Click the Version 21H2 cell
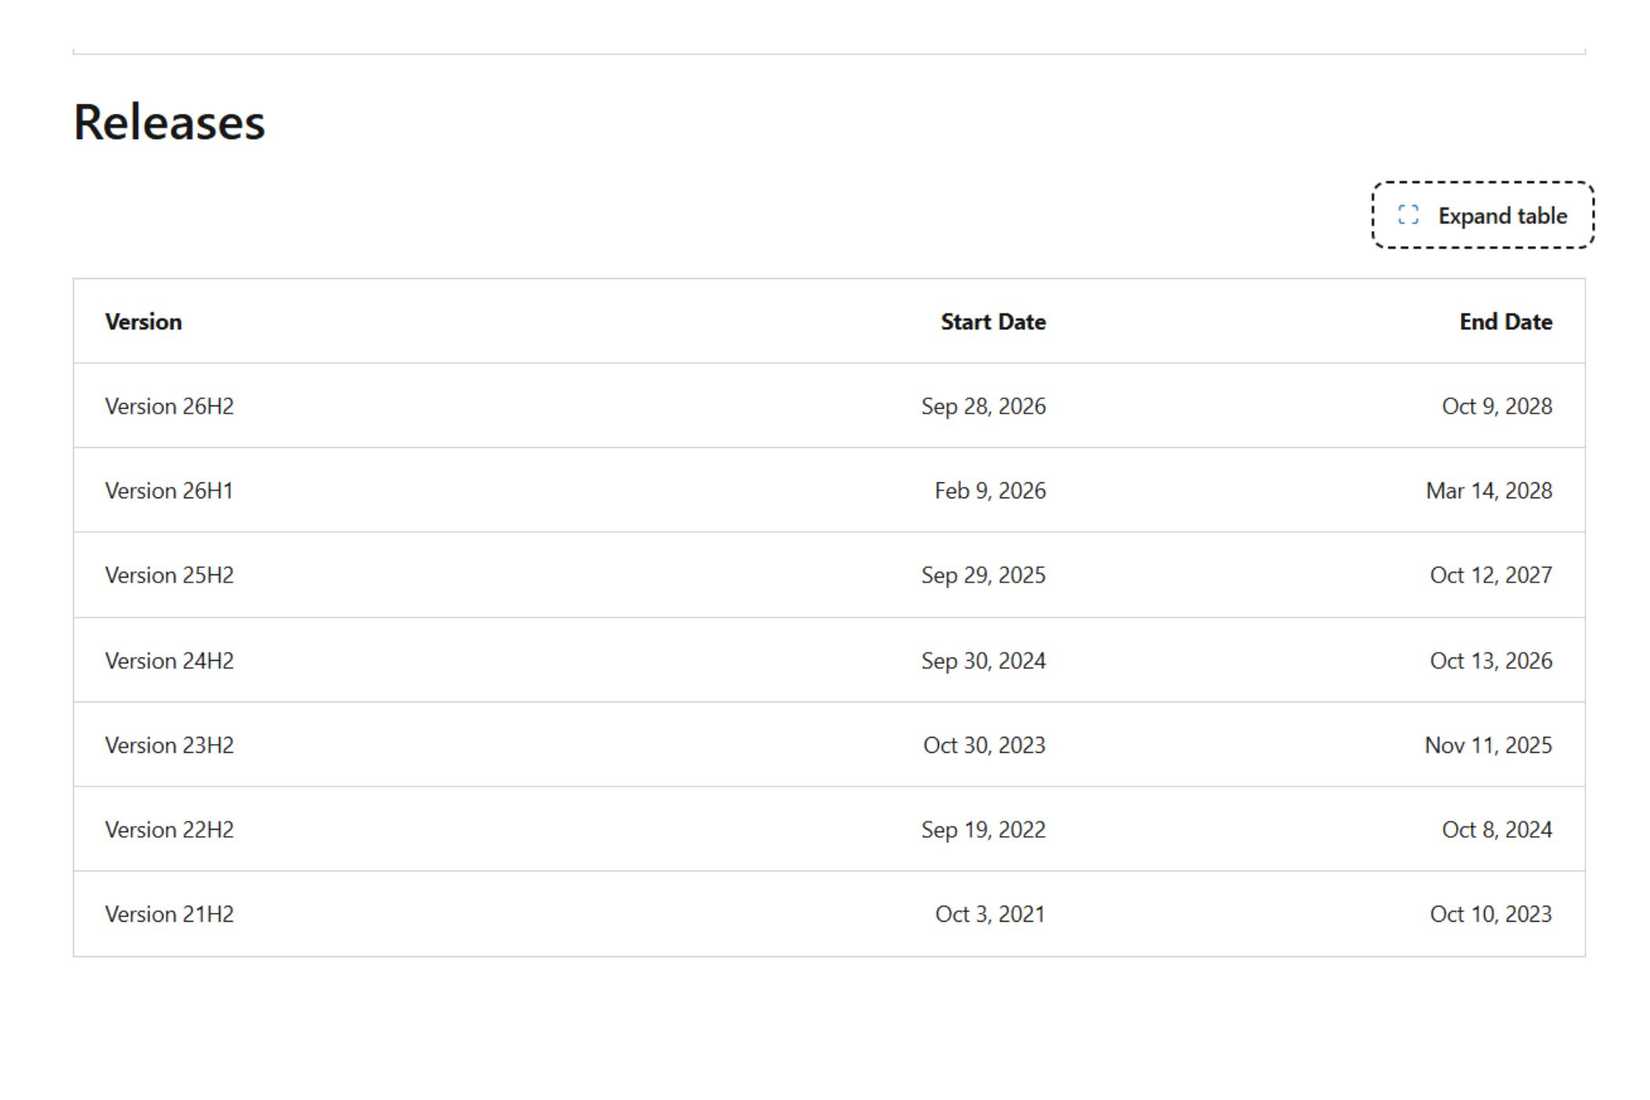 [x=169, y=914]
